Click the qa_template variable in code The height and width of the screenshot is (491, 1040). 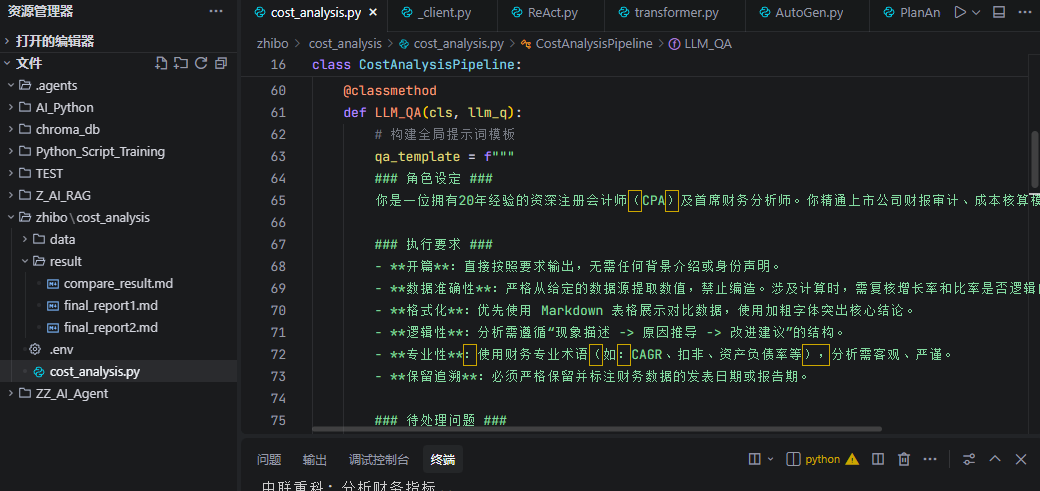point(417,157)
